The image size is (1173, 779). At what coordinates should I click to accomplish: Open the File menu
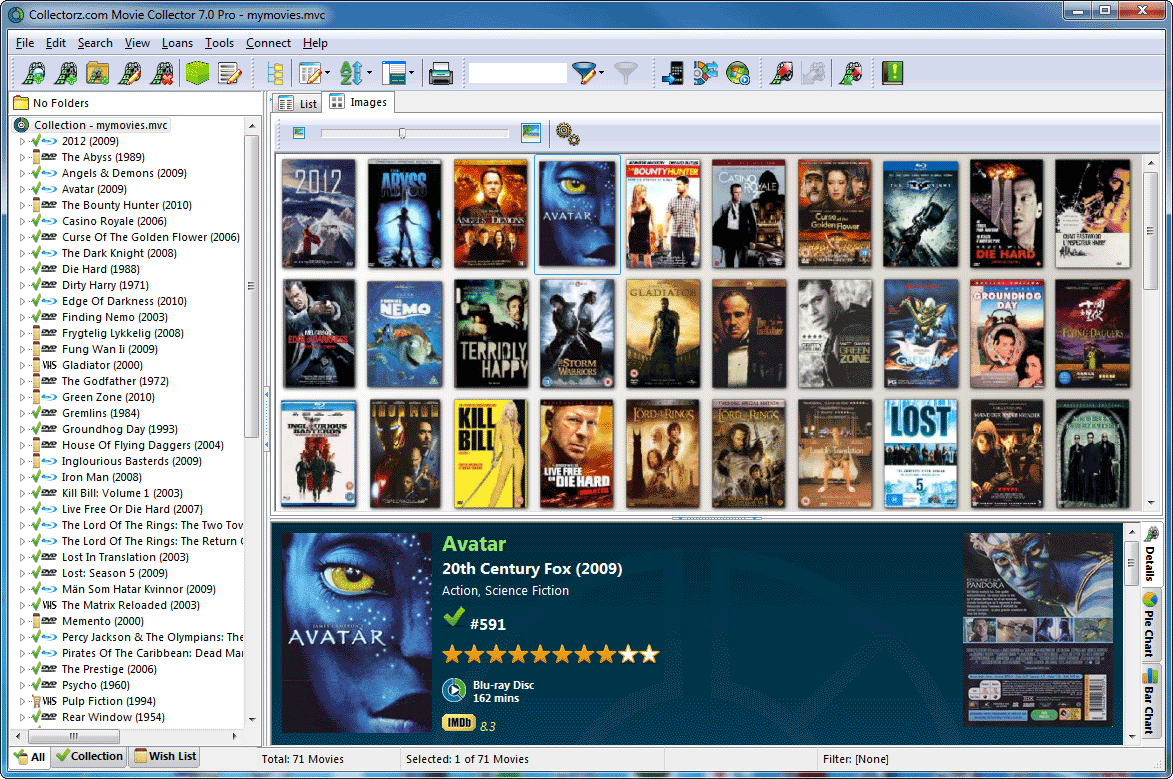[25, 43]
